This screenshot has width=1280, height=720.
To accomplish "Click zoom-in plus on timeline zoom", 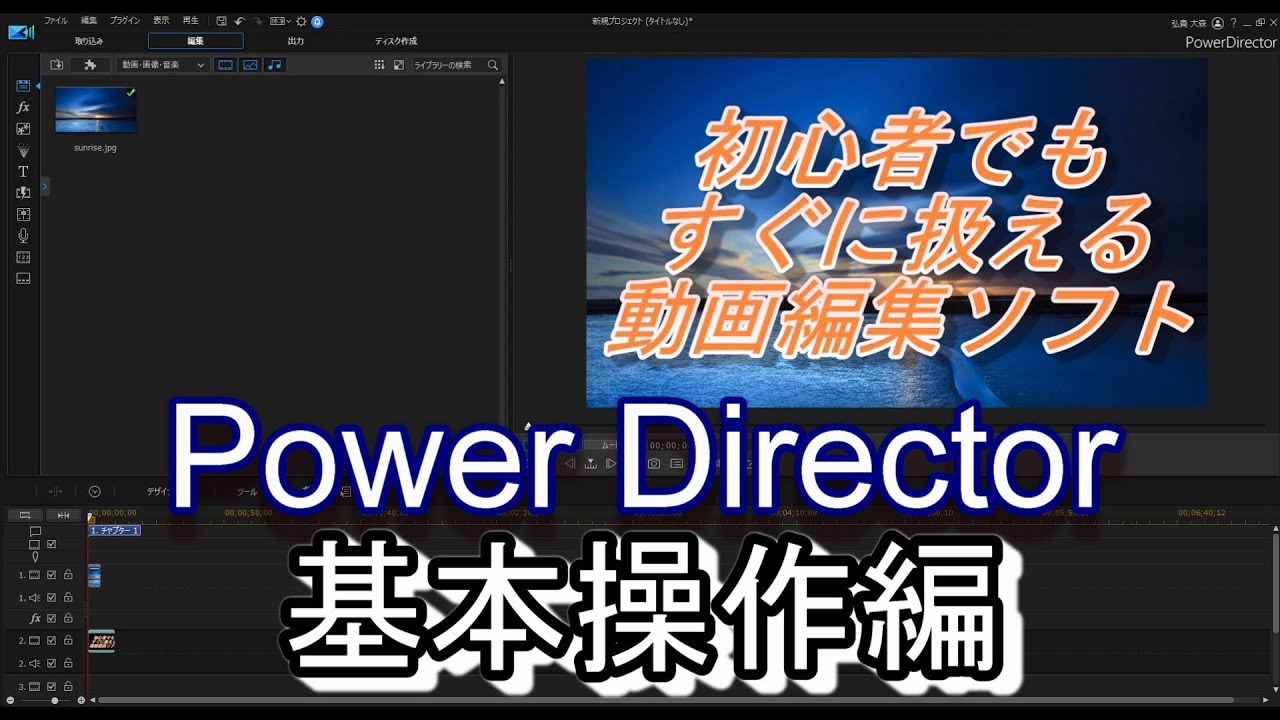I will click(x=82, y=700).
